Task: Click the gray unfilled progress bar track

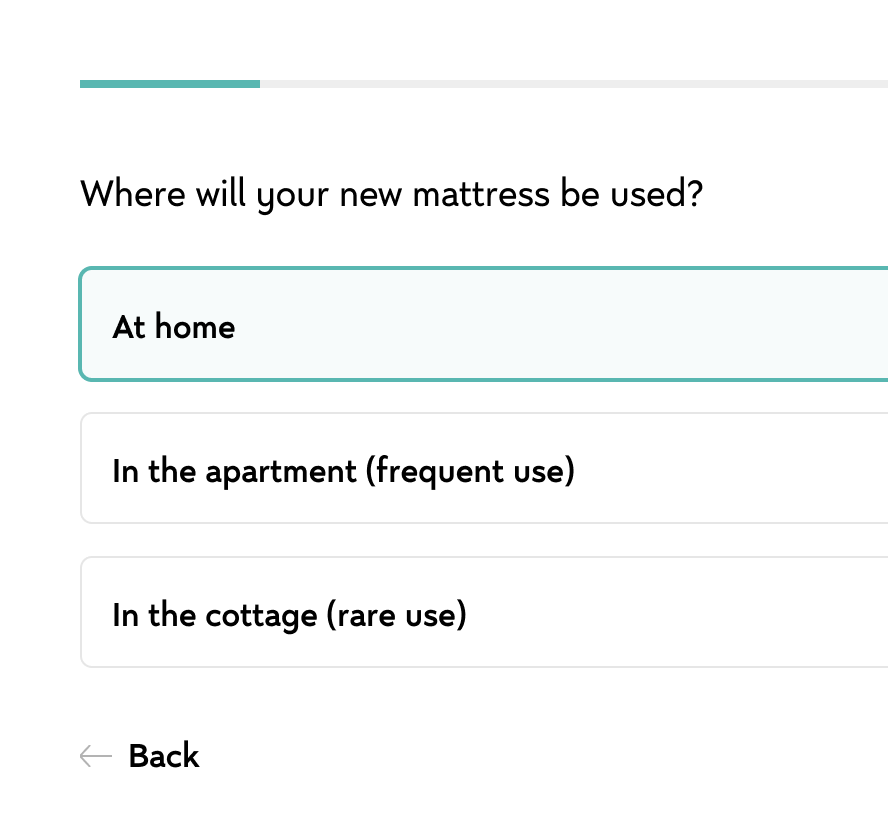Action: (x=570, y=84)
